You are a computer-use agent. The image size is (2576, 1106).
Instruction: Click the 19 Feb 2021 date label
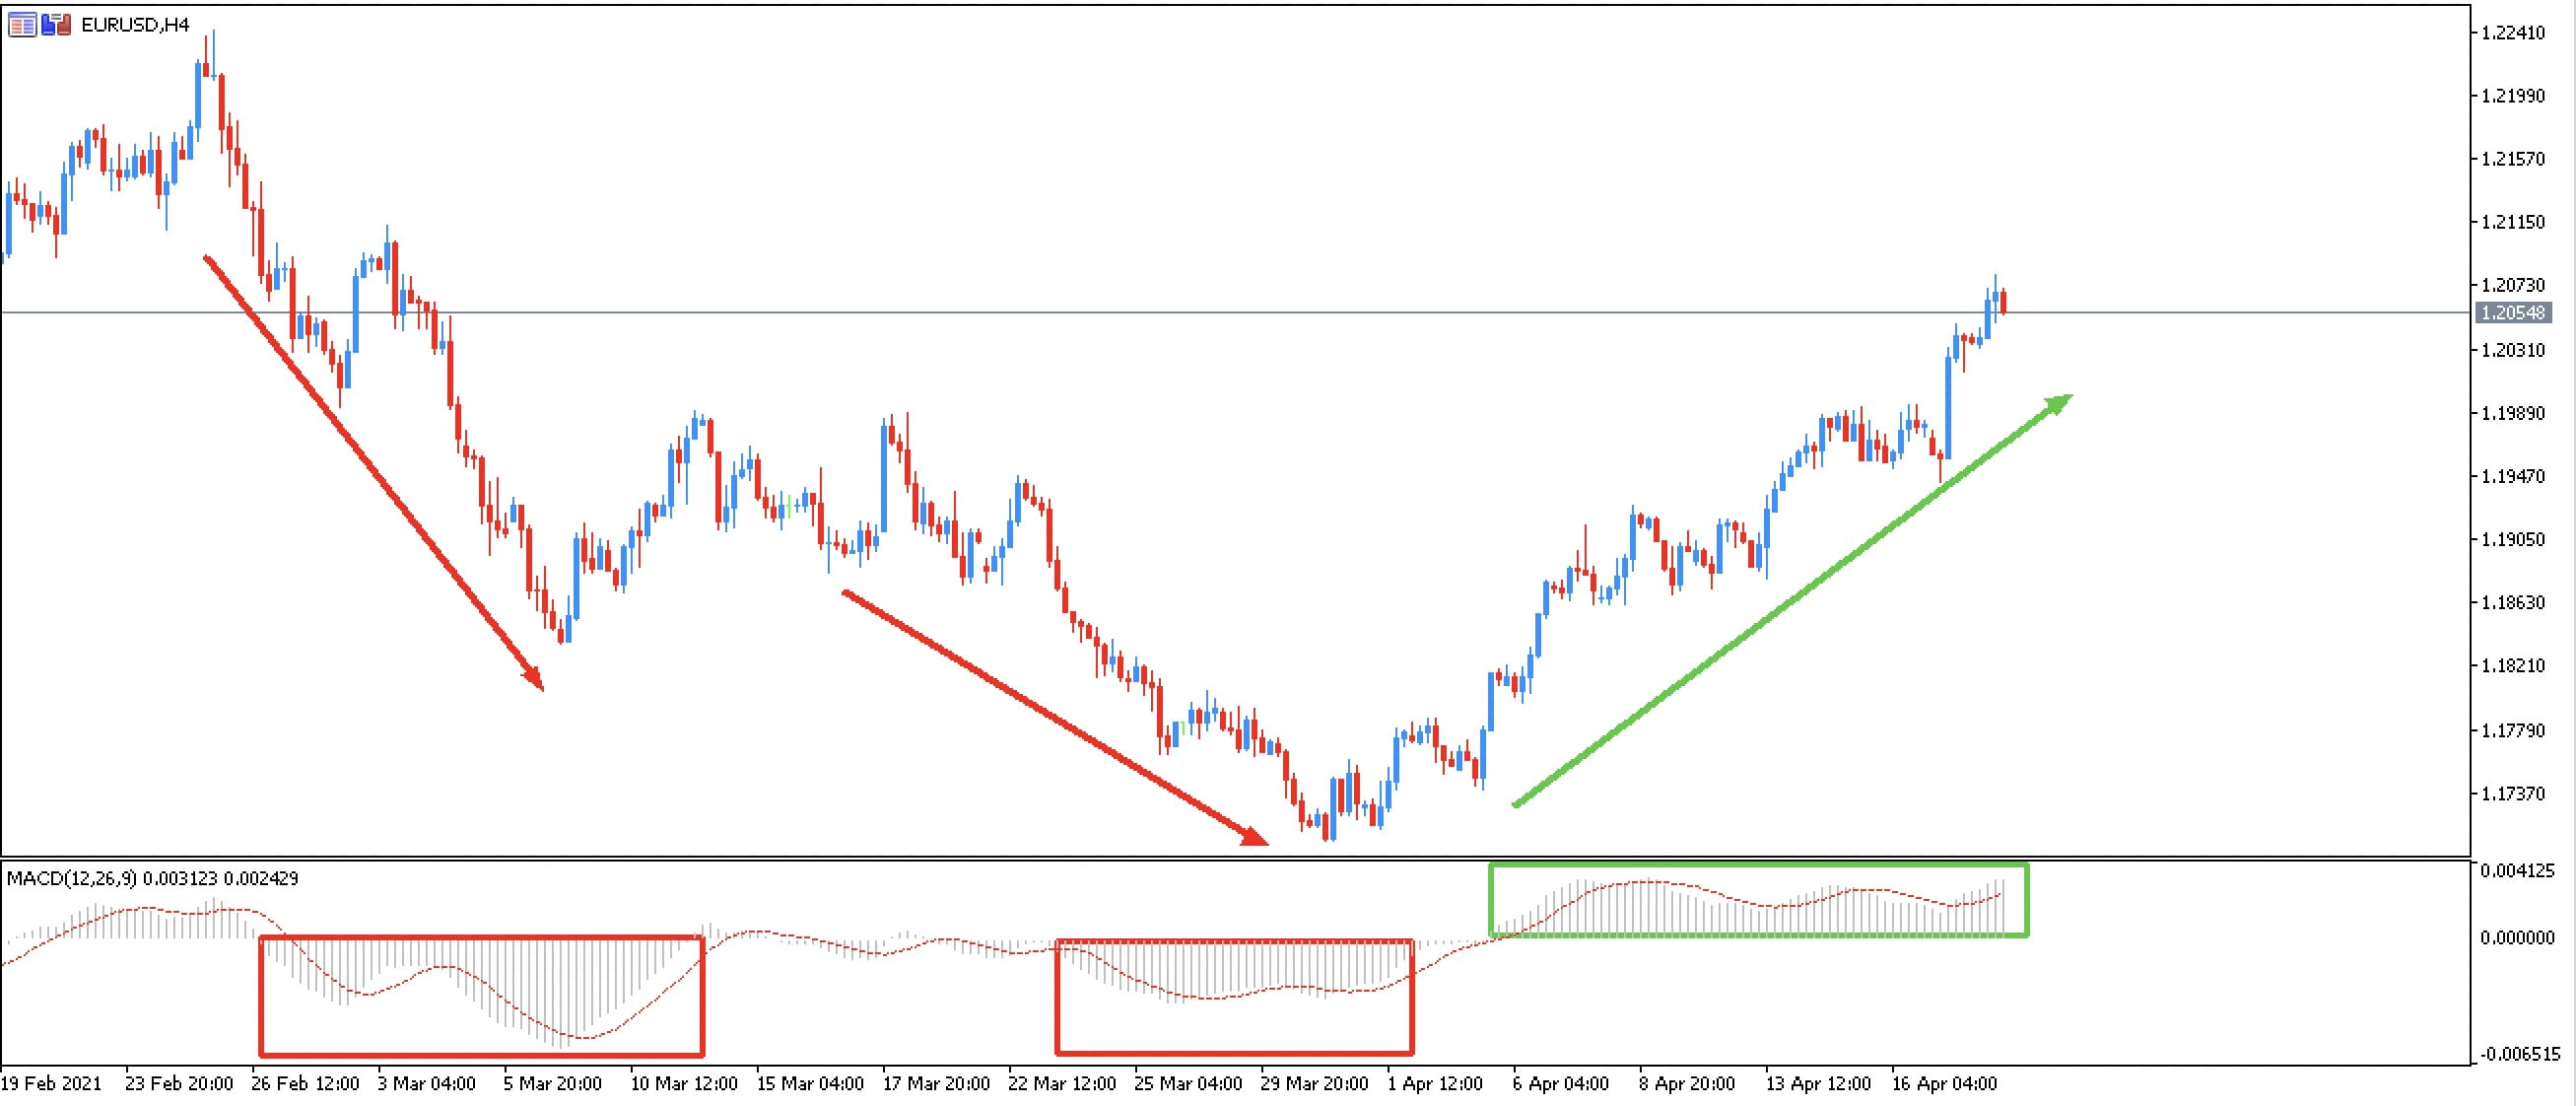tap(51, 1084)
